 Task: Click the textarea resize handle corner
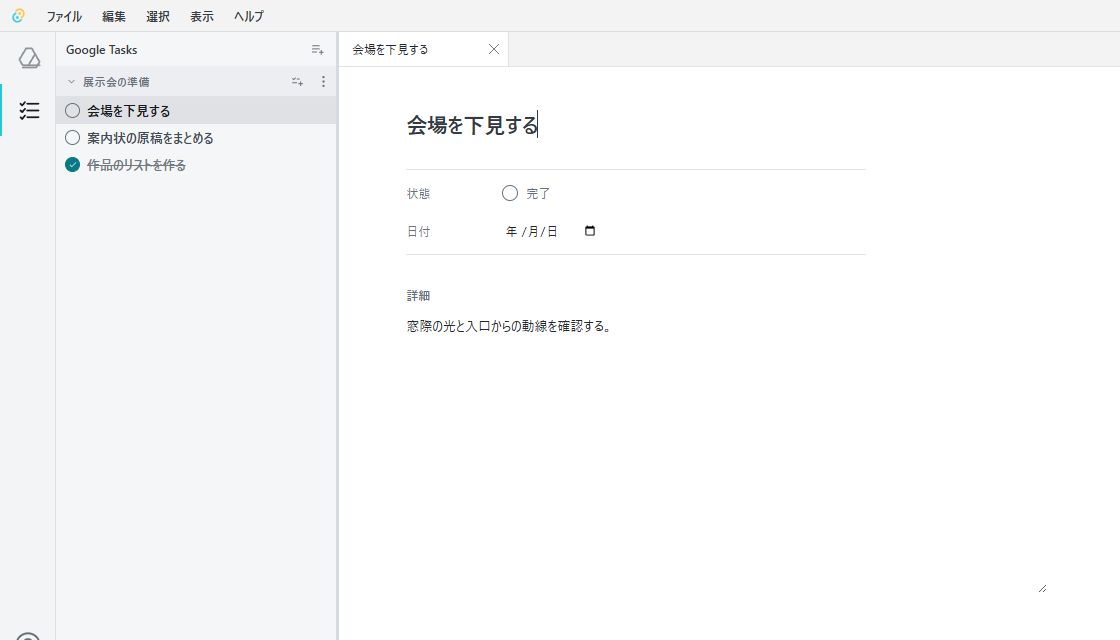pyautogui.click(x=1042, y=588)
